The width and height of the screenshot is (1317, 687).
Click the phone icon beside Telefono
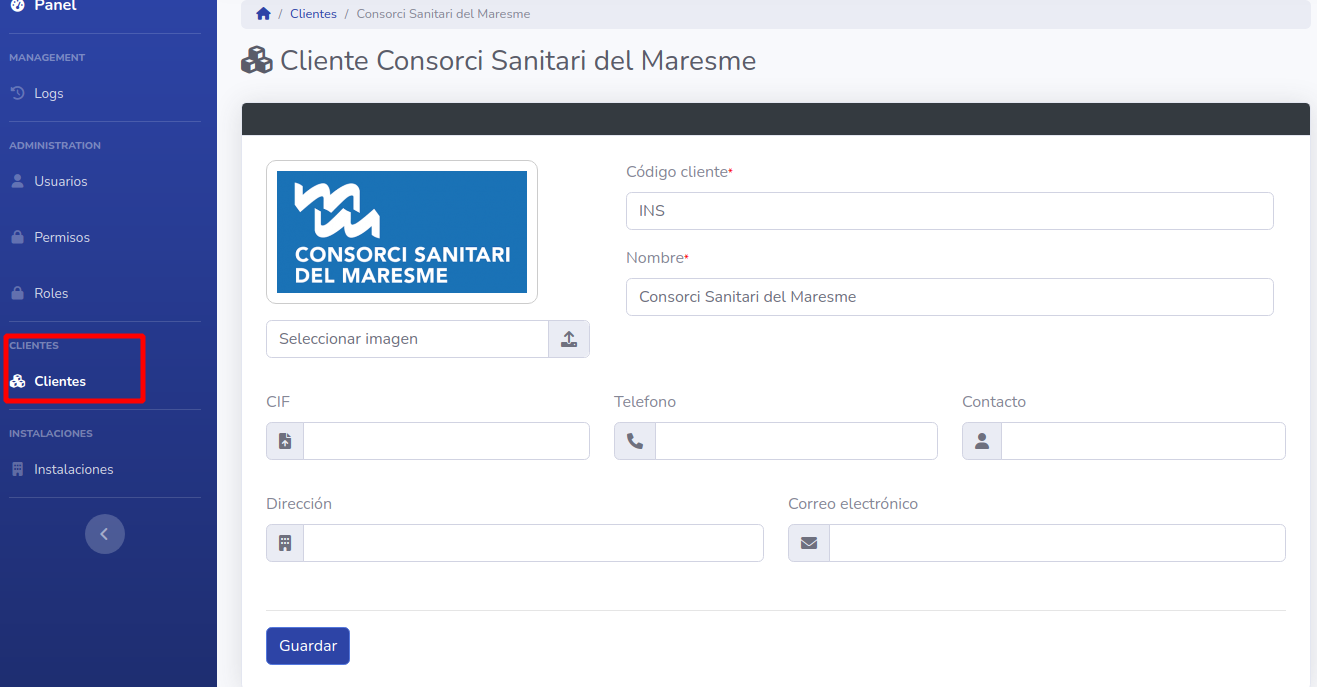[635, 441]
